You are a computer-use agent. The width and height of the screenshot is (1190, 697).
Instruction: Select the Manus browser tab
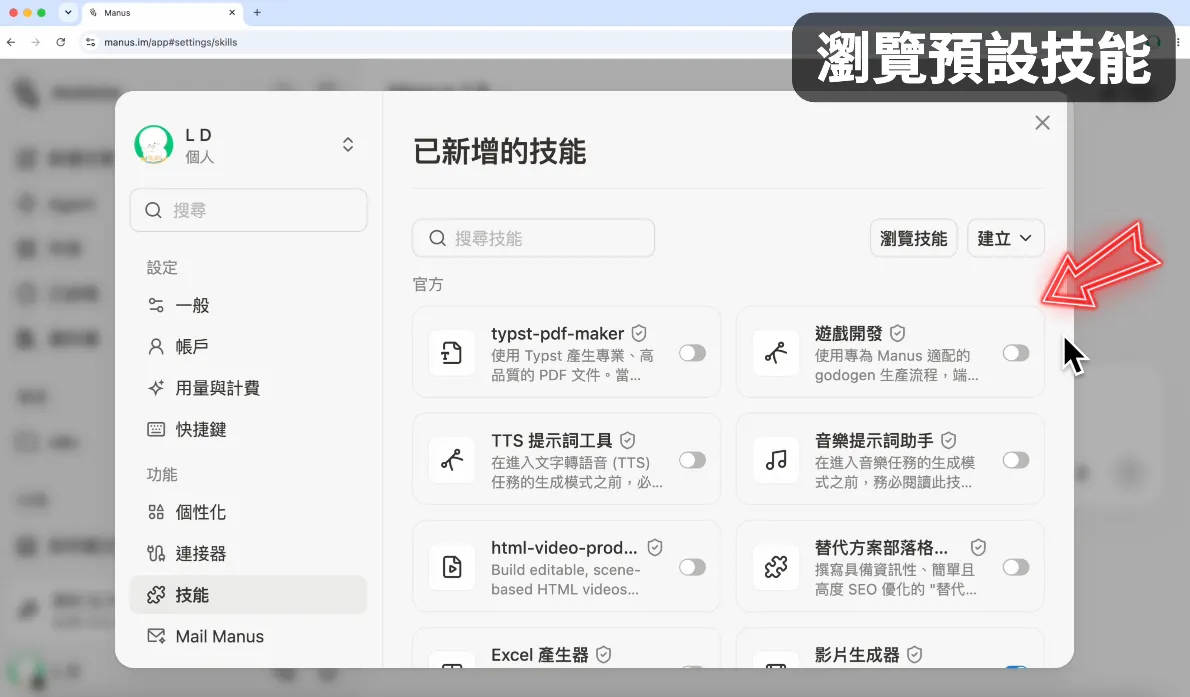(162, 12)
